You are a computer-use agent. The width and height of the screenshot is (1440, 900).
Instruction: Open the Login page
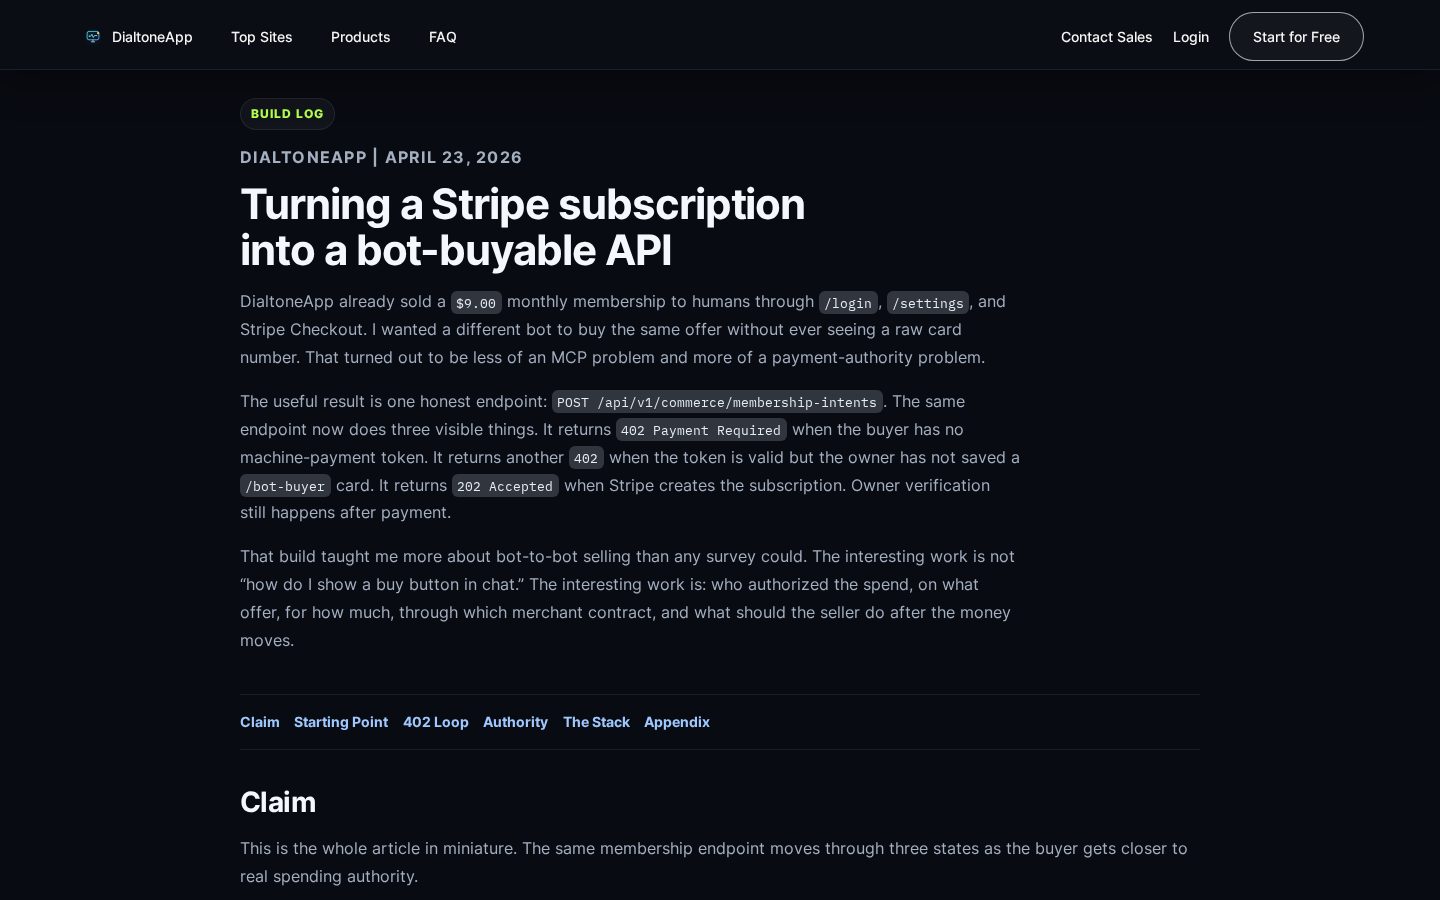[x=1191, y=37]
